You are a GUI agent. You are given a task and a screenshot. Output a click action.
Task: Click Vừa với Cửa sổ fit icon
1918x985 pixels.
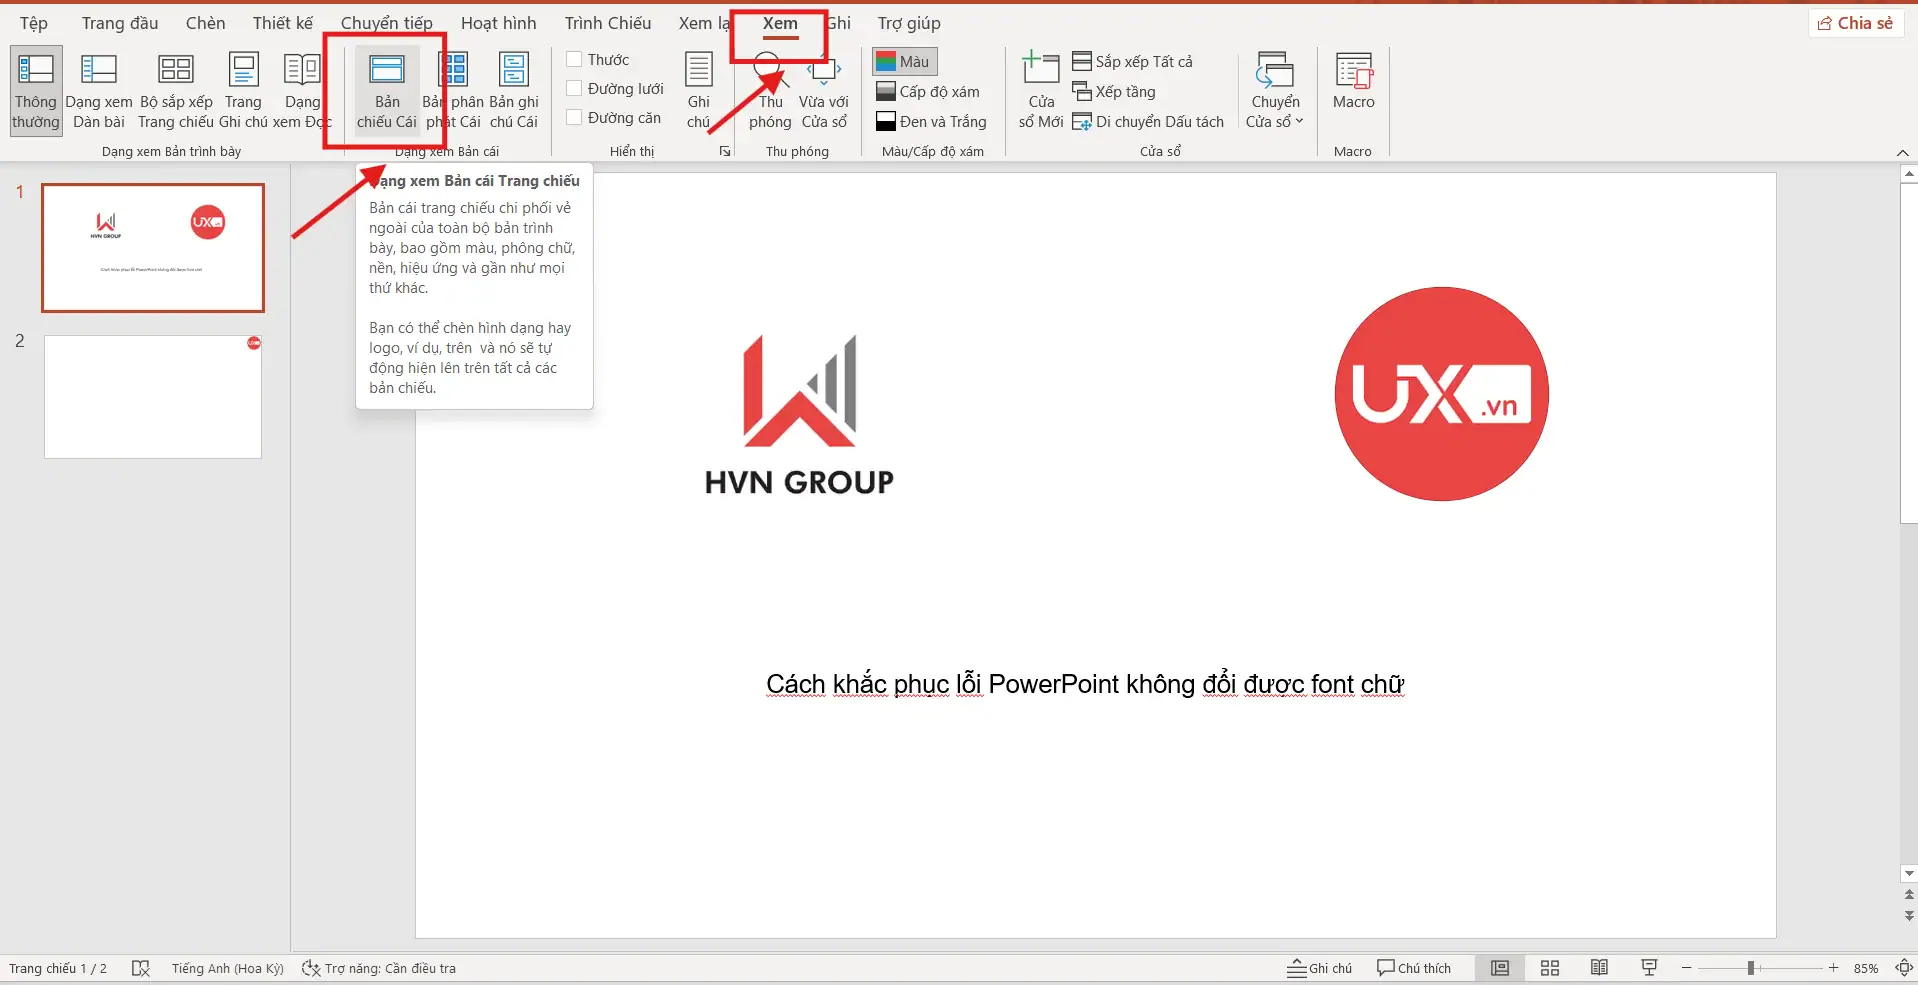pyautogui.click(x=824, y=90)
